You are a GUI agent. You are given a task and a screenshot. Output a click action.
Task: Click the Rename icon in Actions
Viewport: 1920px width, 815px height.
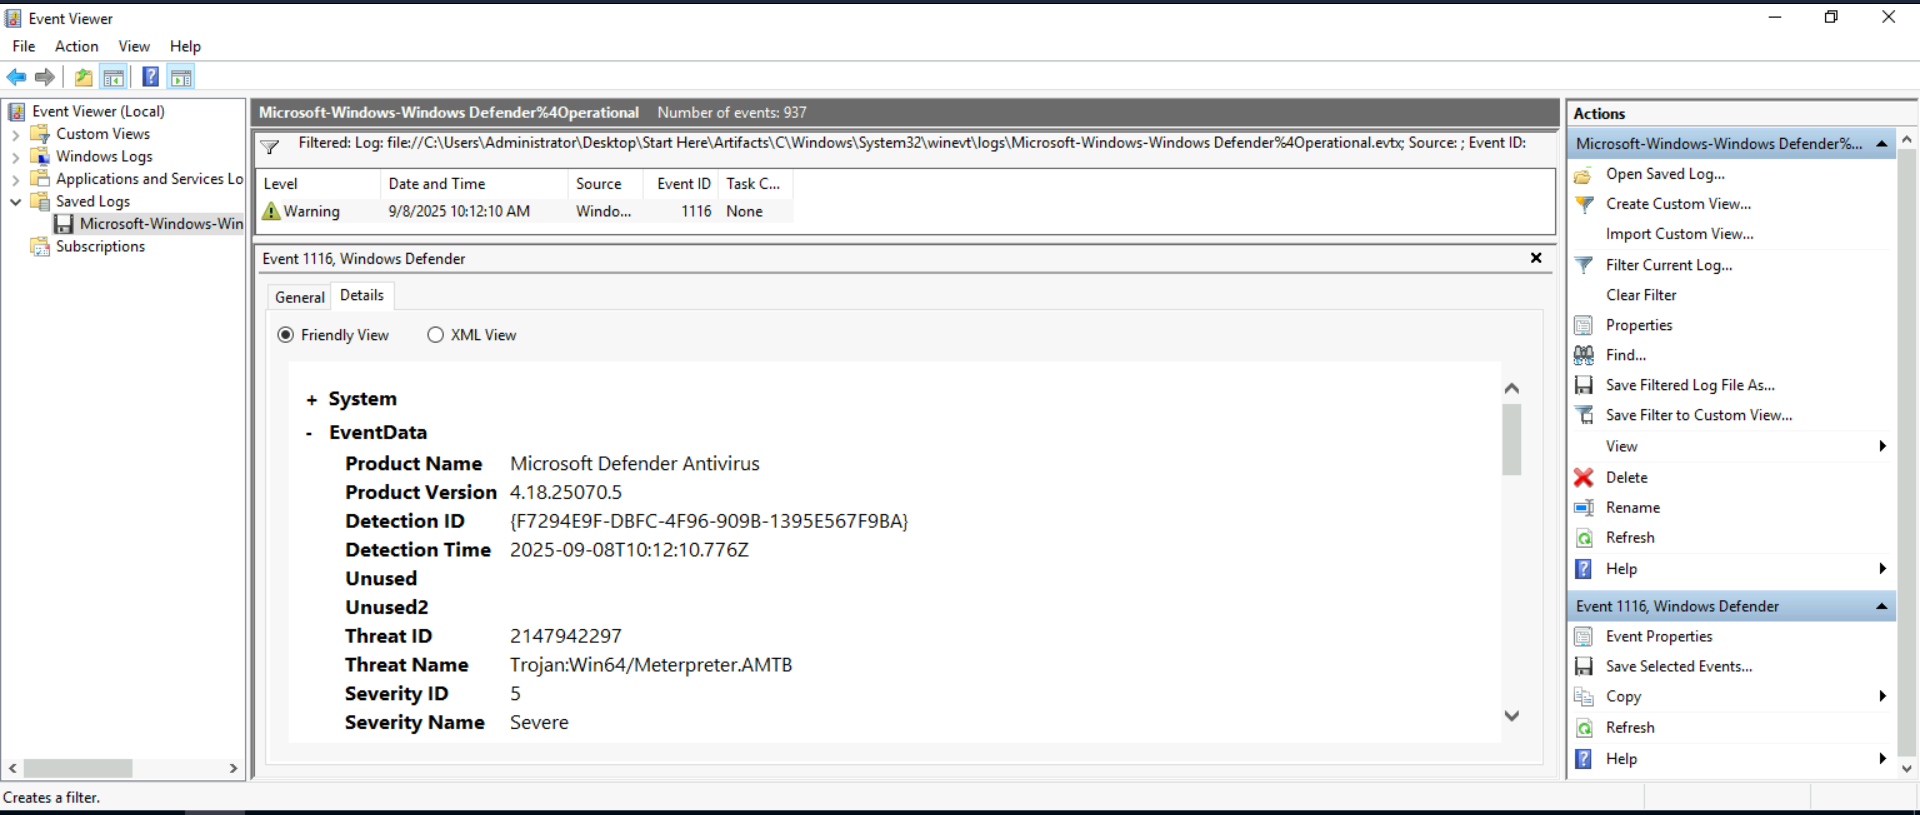tap(1584, 508)
